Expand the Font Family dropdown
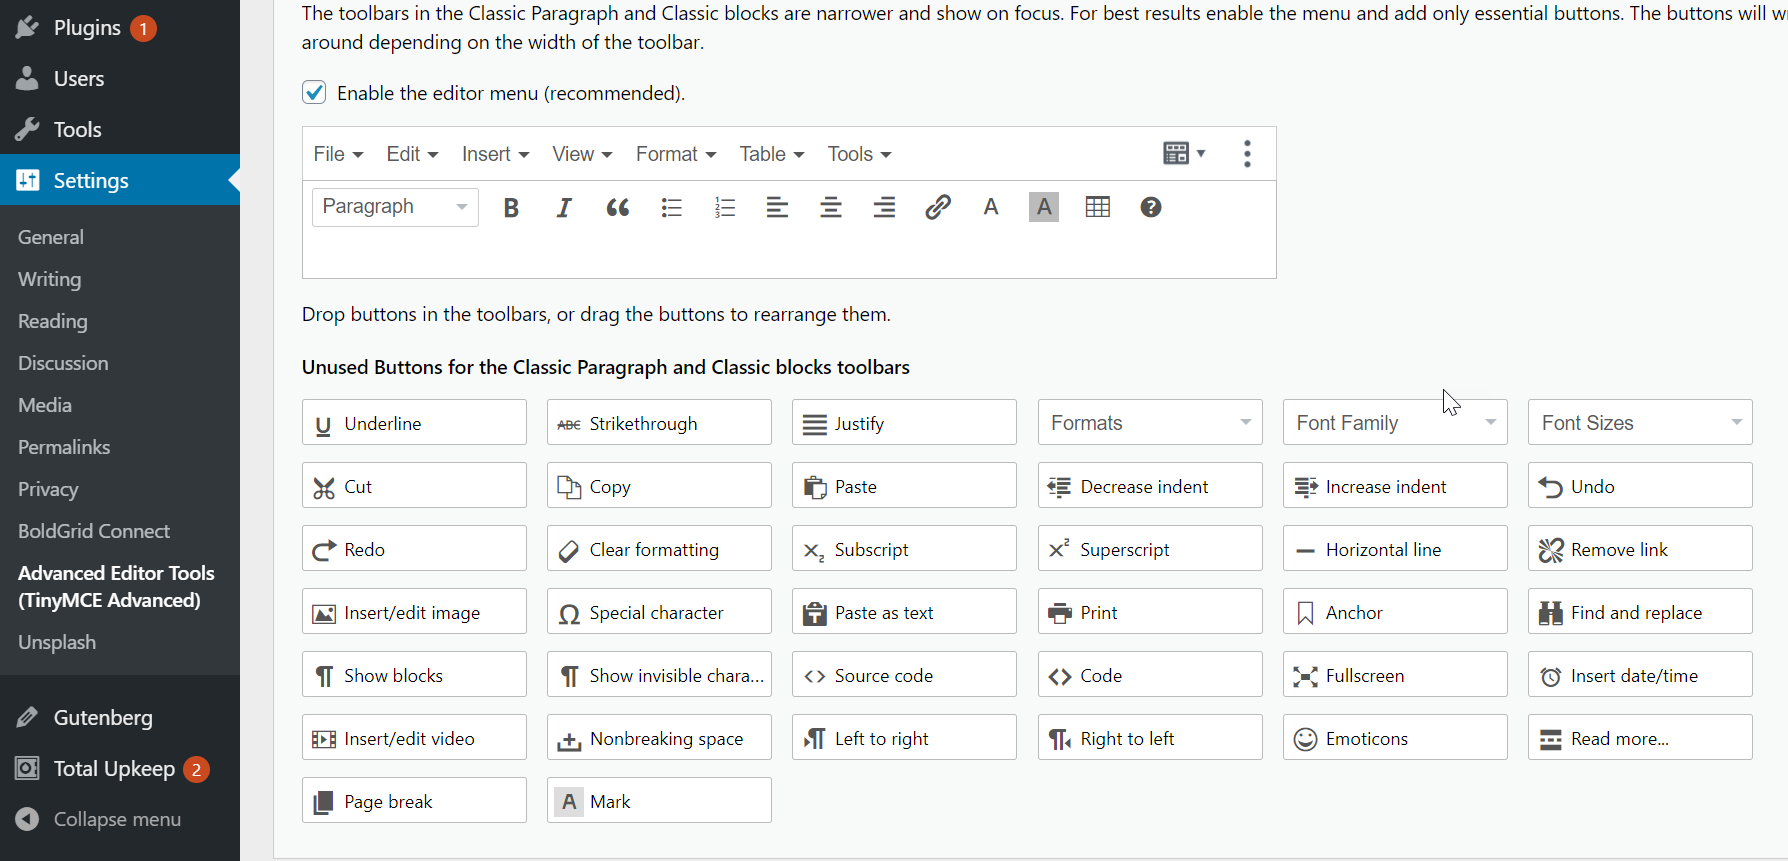Viewport: 1788px width, 861px height. (1395, 423)
